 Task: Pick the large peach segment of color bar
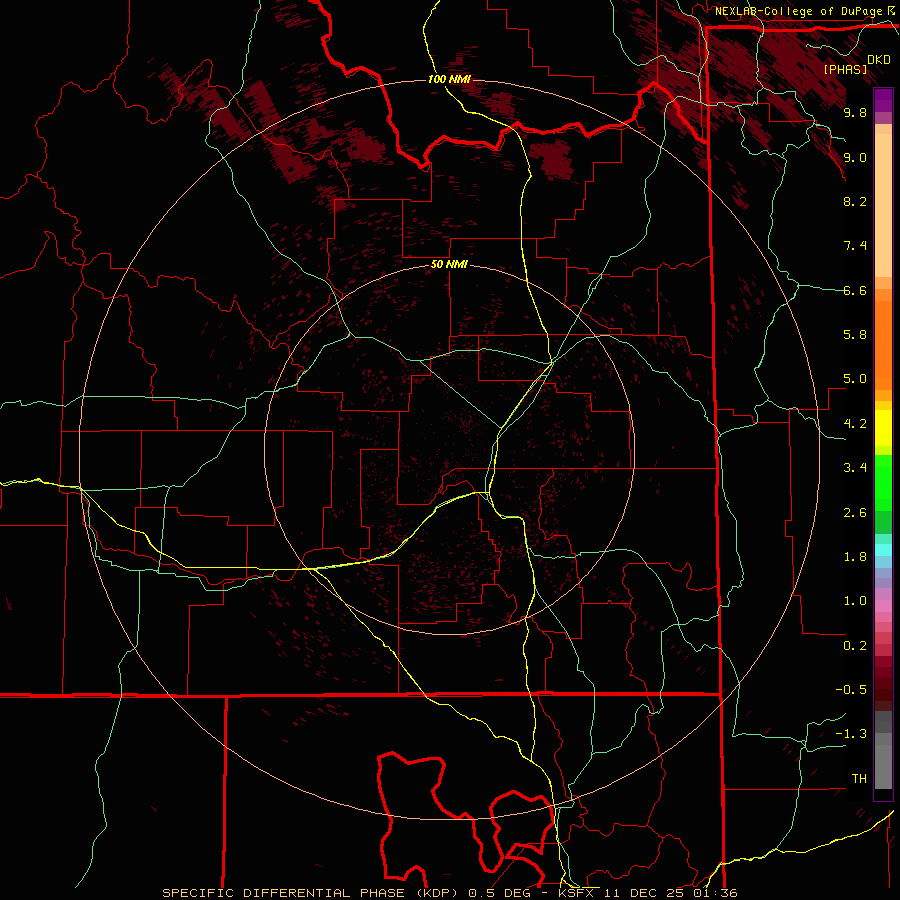coord(883,205)
